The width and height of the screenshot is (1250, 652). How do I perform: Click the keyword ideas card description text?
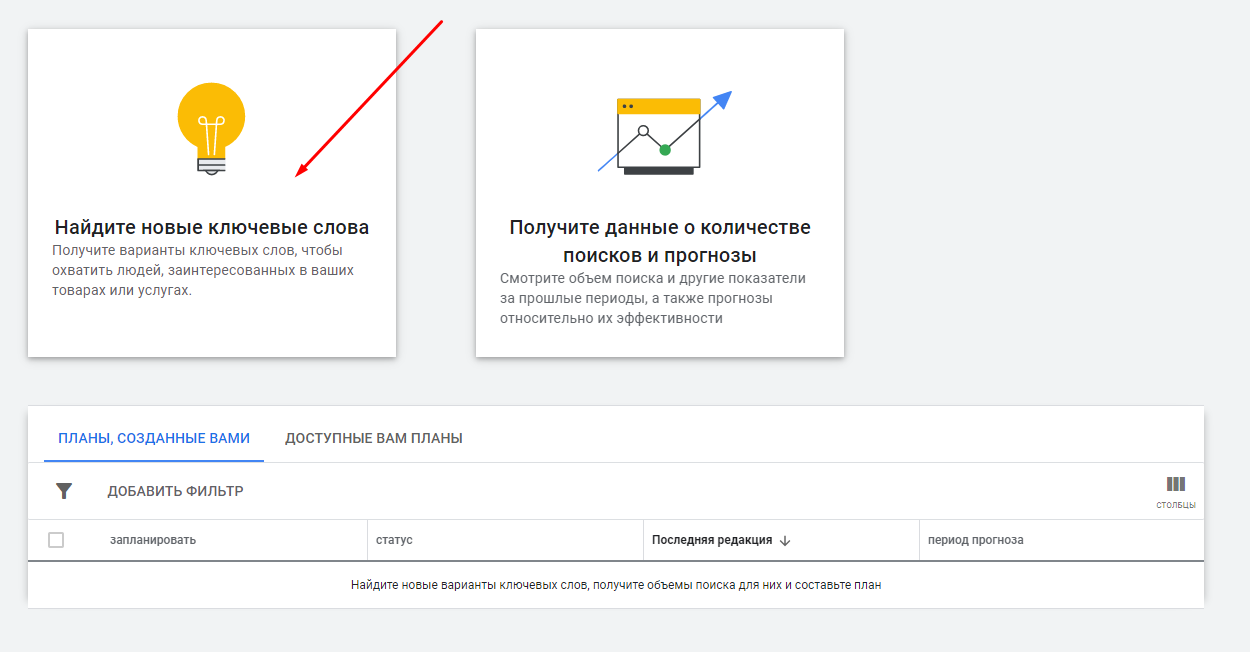203,270
